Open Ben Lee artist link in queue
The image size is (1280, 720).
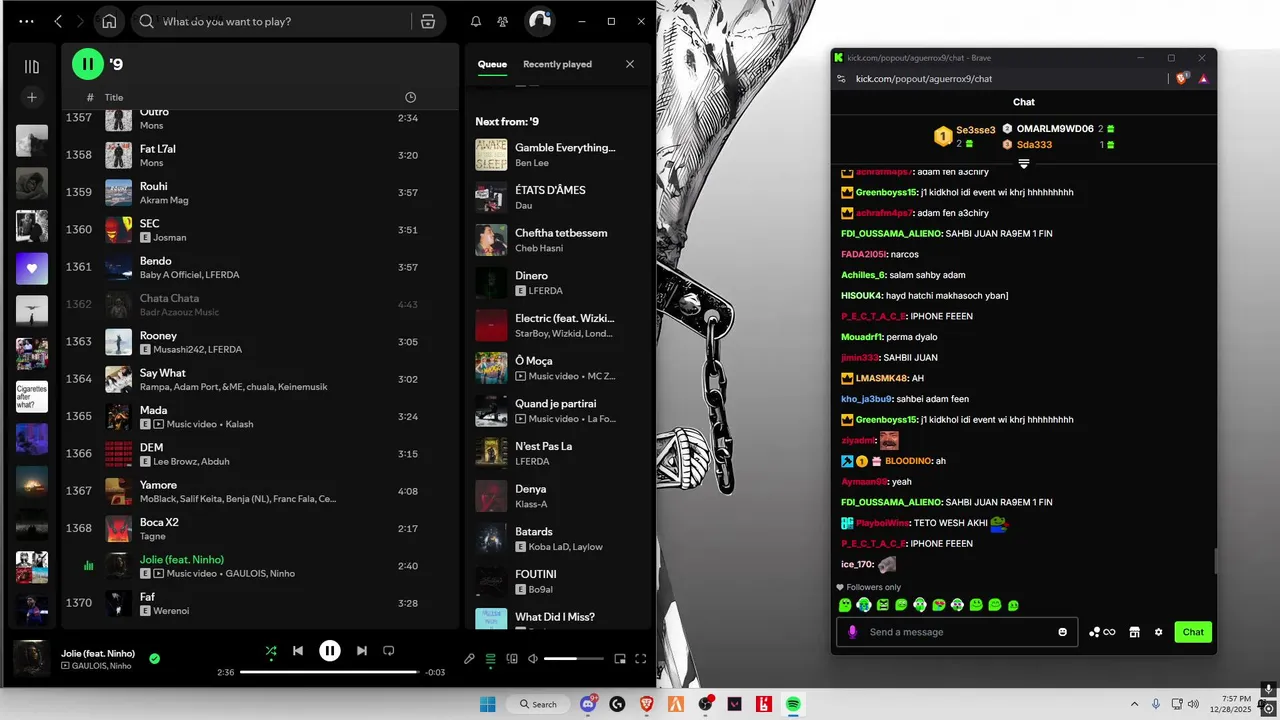(x=531, y=163)
